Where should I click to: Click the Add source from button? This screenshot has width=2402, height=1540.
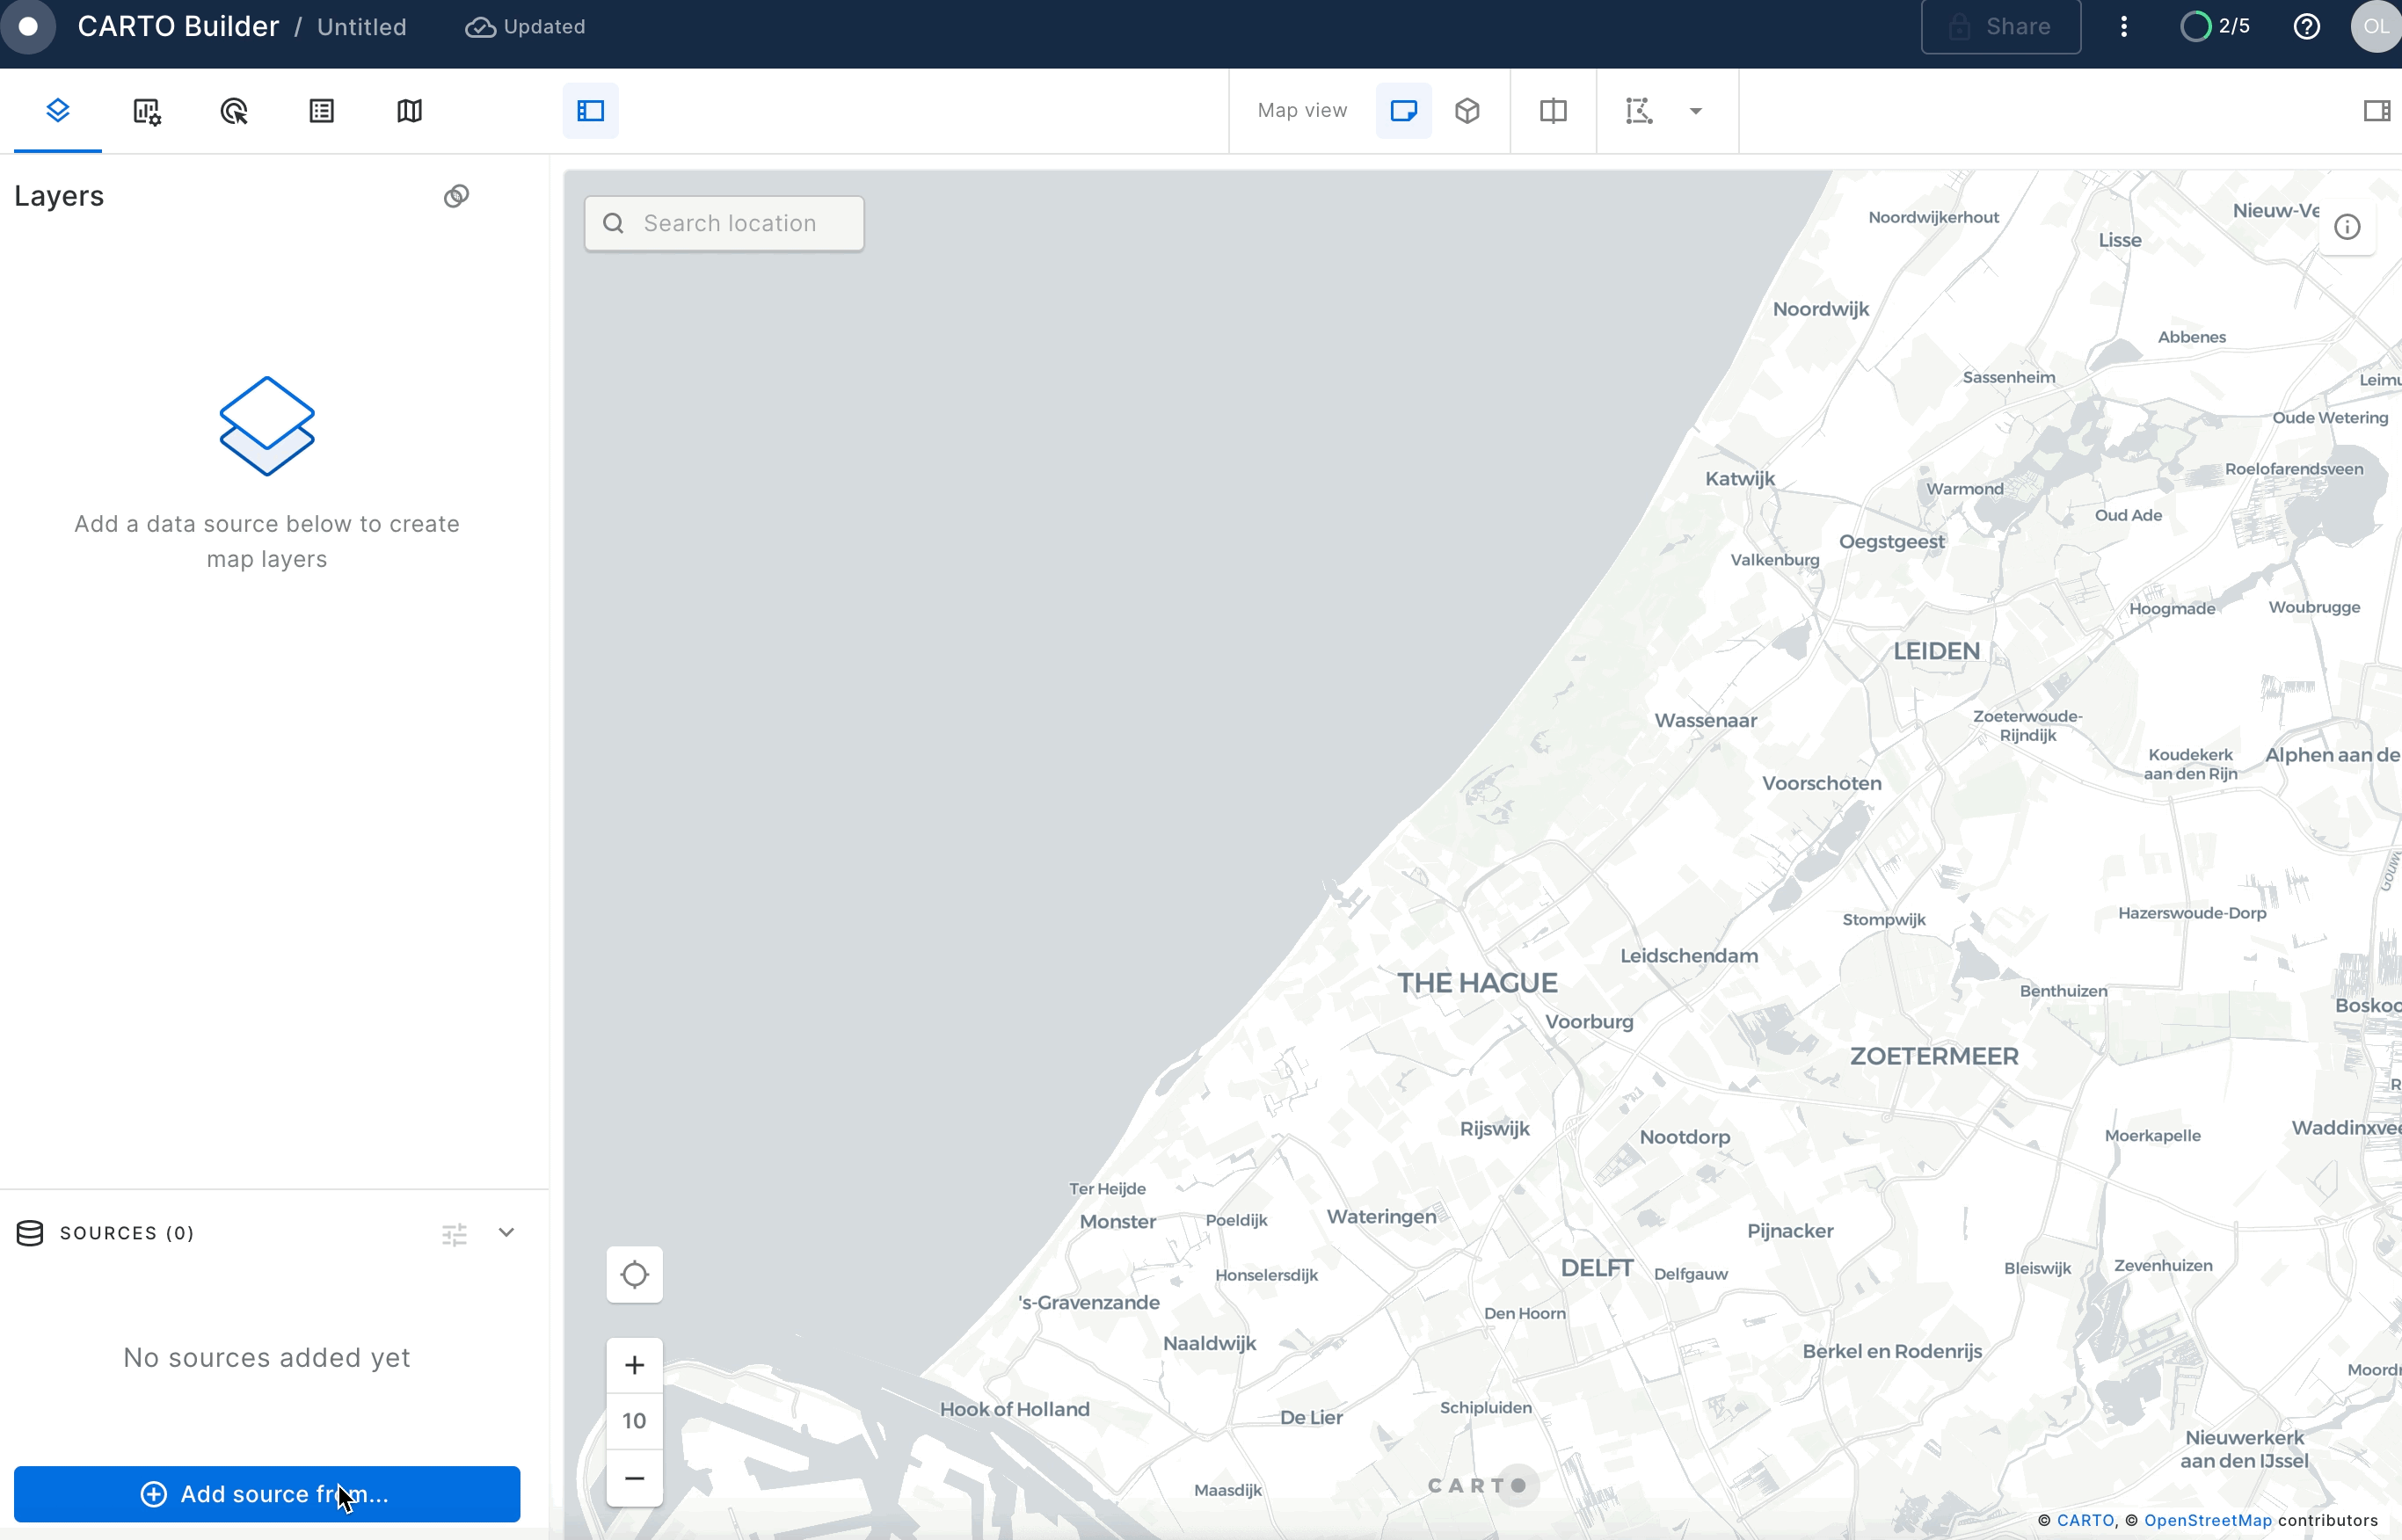(x=267, y=1493)
